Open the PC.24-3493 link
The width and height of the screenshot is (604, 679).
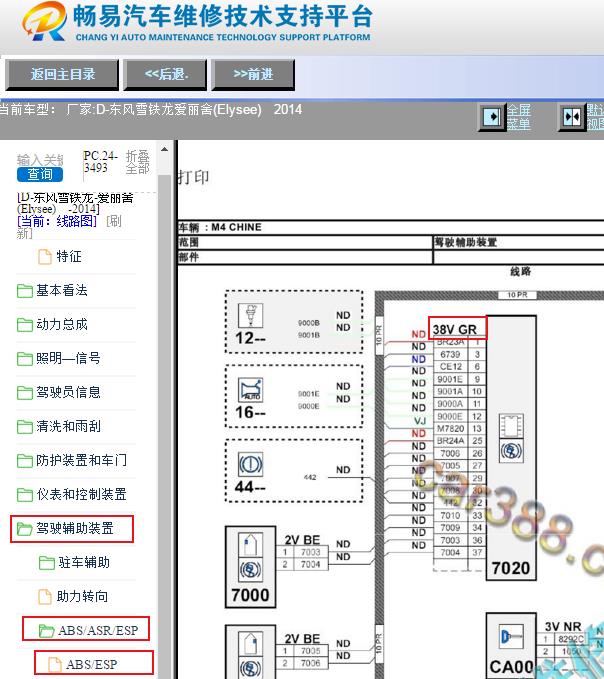pos(100,162)
